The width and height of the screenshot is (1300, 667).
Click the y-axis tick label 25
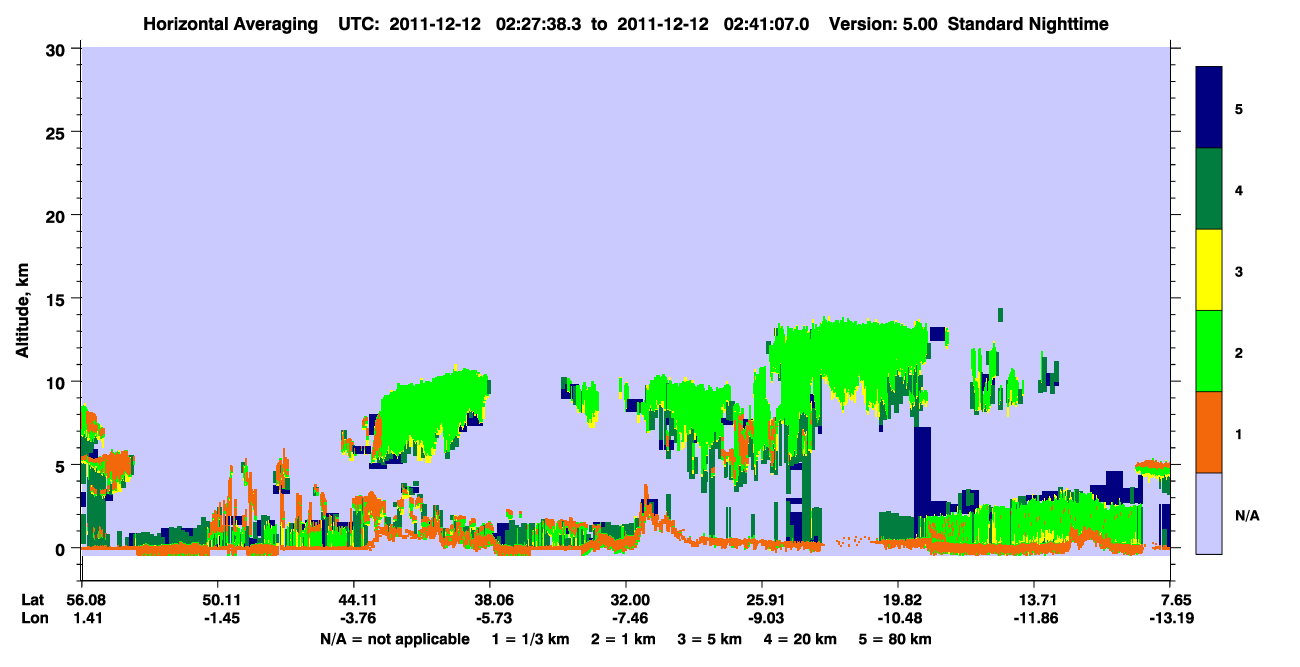tap(58, 132)
